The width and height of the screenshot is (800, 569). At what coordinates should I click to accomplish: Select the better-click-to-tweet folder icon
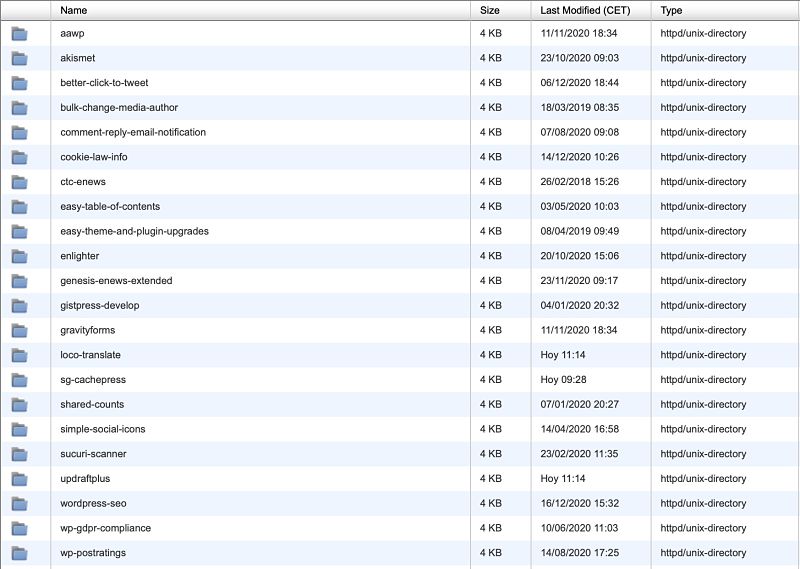click(19, 83)
